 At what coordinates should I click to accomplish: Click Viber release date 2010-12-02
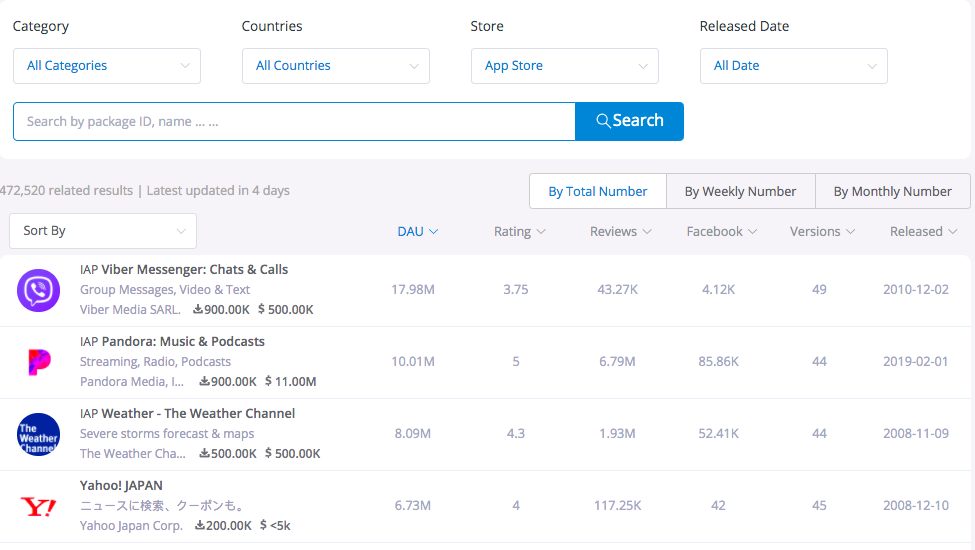[916, 289]
